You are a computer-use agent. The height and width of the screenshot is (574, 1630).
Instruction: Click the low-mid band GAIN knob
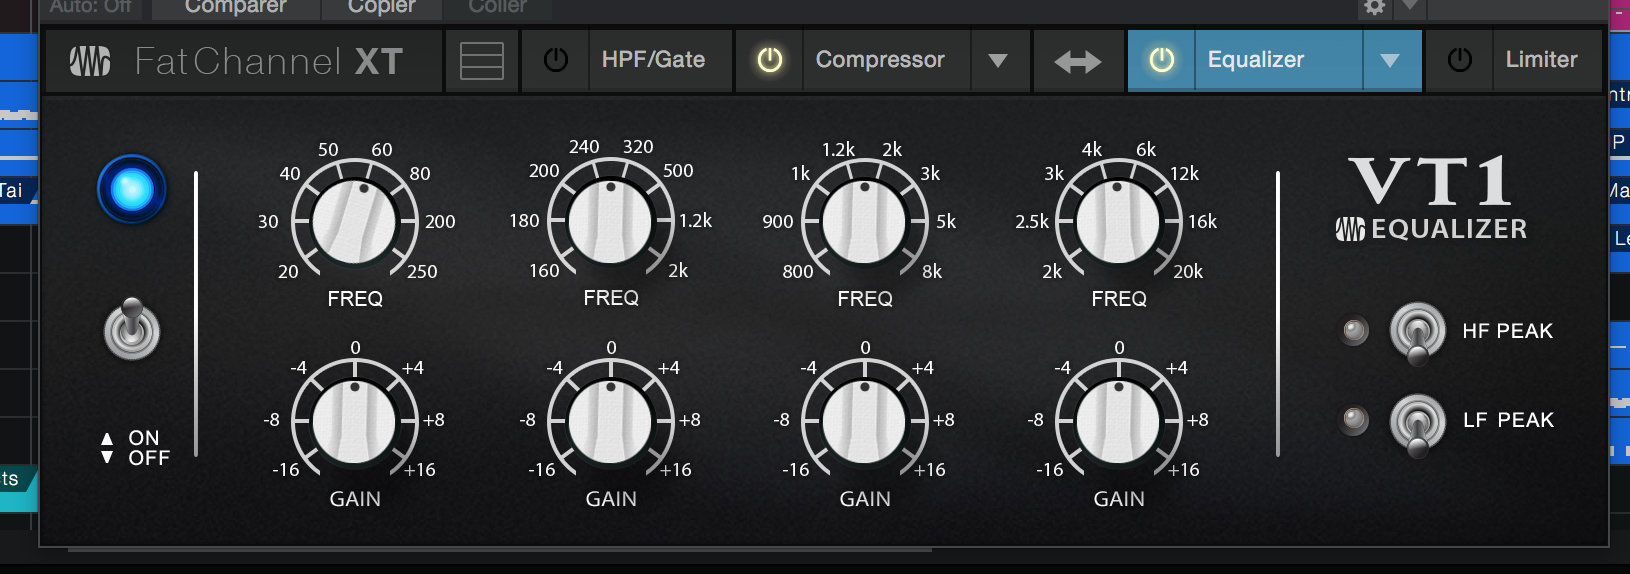pos(610,422)
